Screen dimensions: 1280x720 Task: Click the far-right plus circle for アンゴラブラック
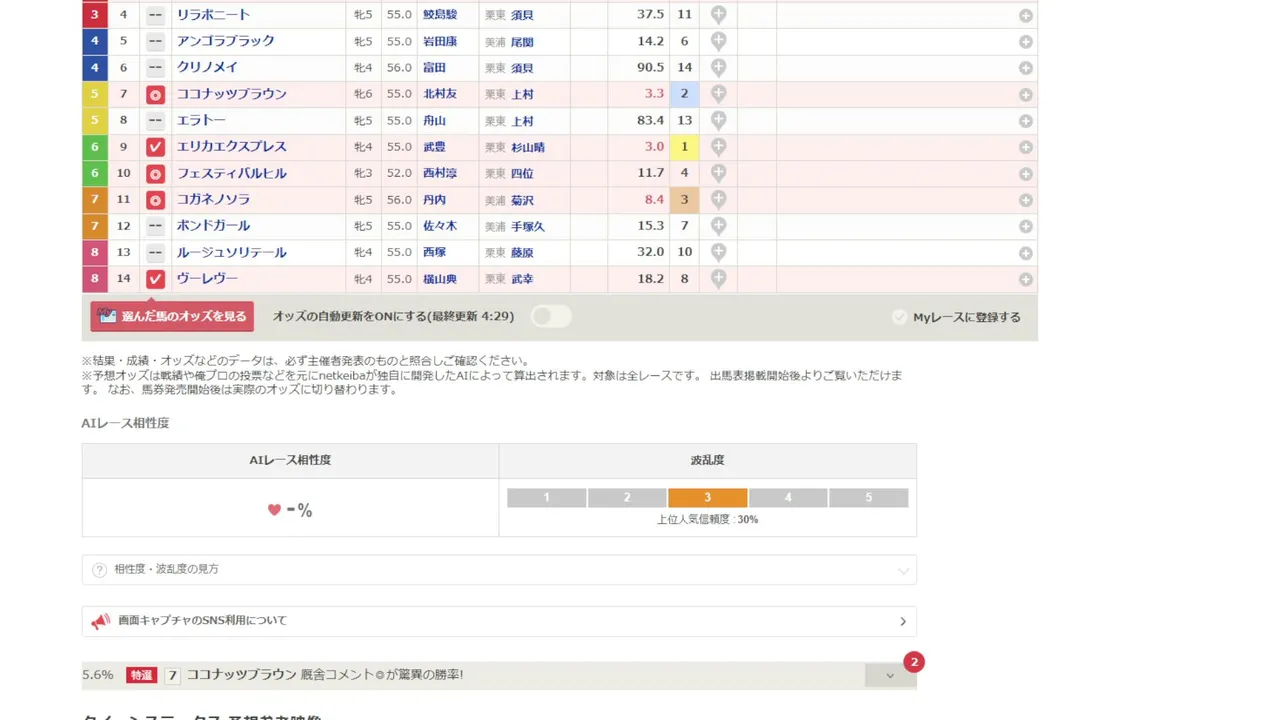tap(1026, 42)
